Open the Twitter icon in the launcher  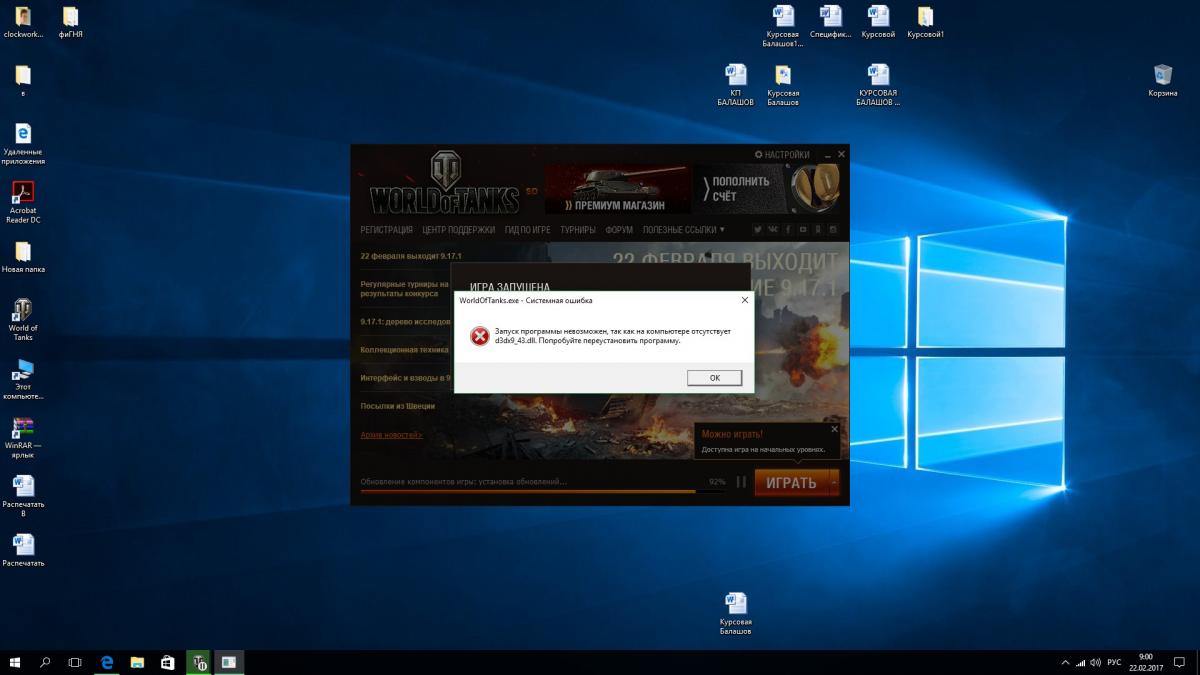(758, 230)
